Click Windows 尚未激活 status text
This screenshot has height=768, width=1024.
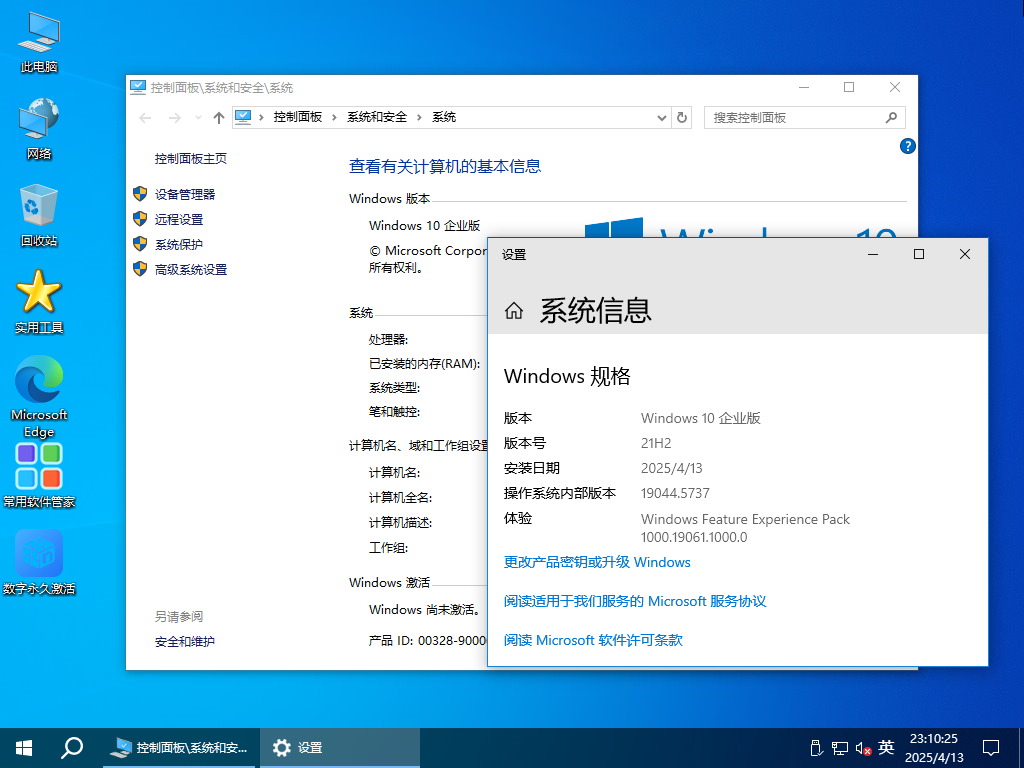(426, 609)
